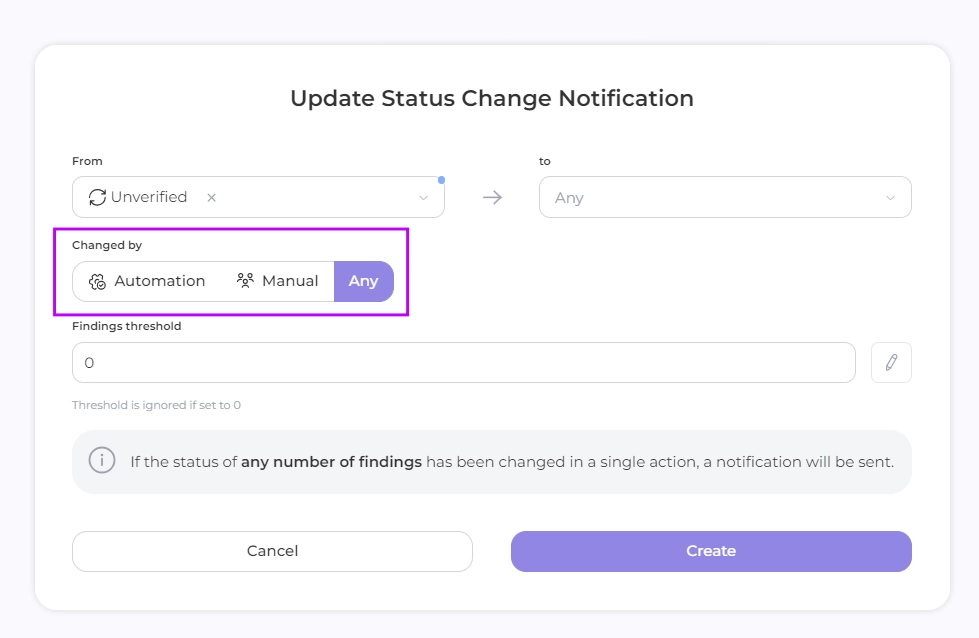Click the Automation gear icon
Screen dimensions: 979x638
[97, 282]
